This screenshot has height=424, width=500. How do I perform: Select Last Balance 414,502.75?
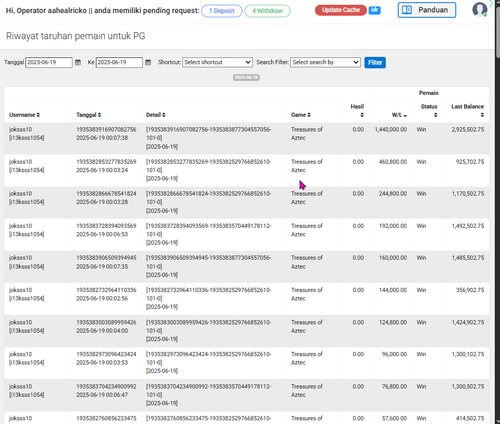470,418
